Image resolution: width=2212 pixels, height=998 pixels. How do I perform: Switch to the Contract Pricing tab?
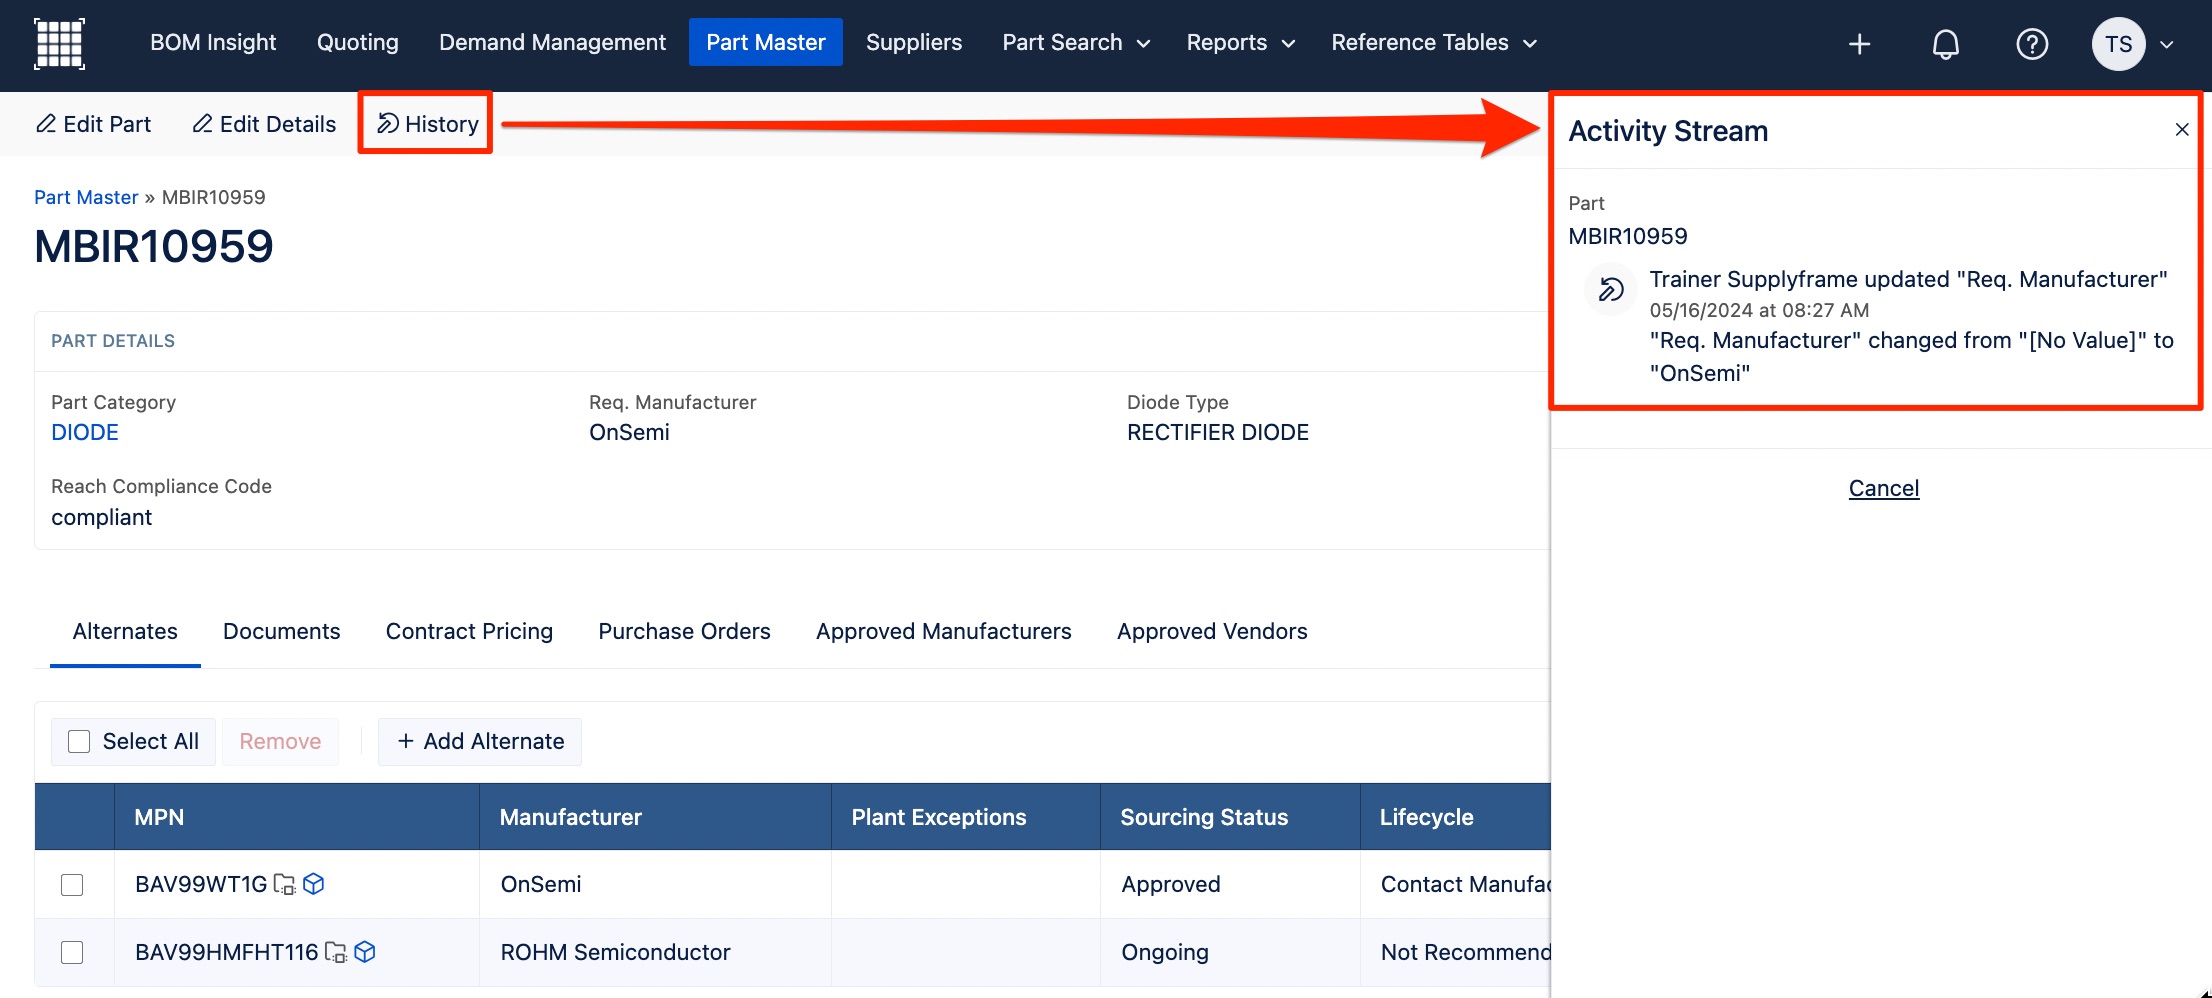click(x=469, y=632)
